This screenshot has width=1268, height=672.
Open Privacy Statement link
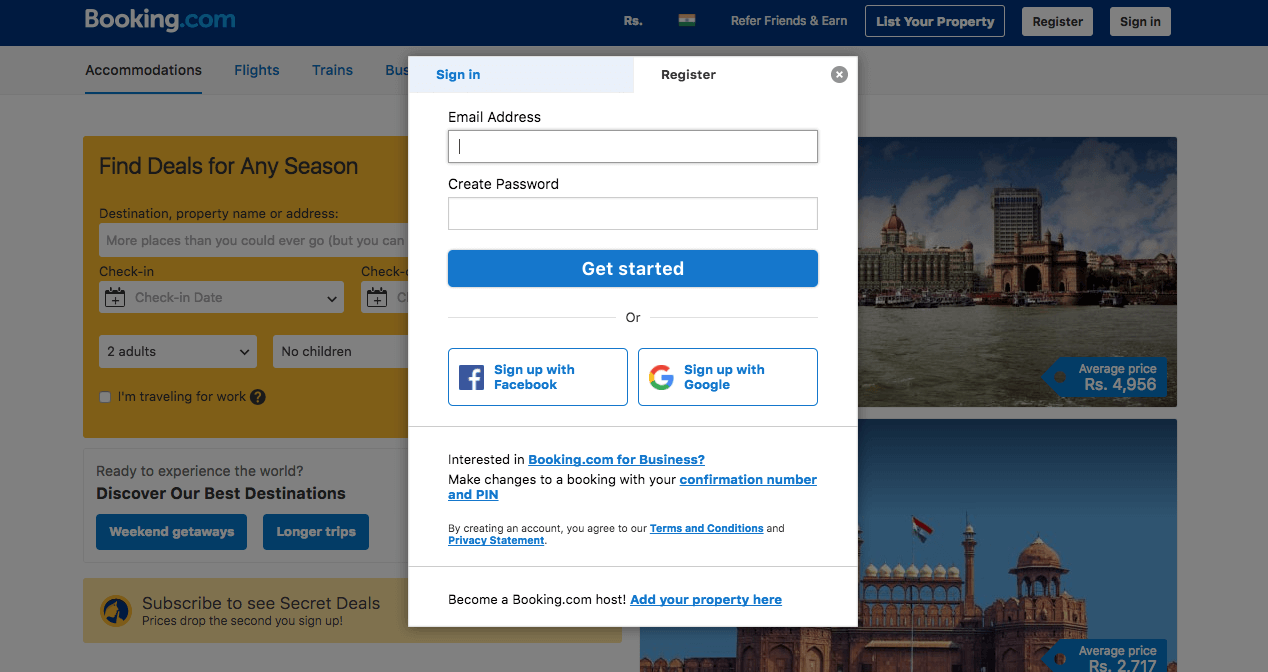(x=496, y=540)
